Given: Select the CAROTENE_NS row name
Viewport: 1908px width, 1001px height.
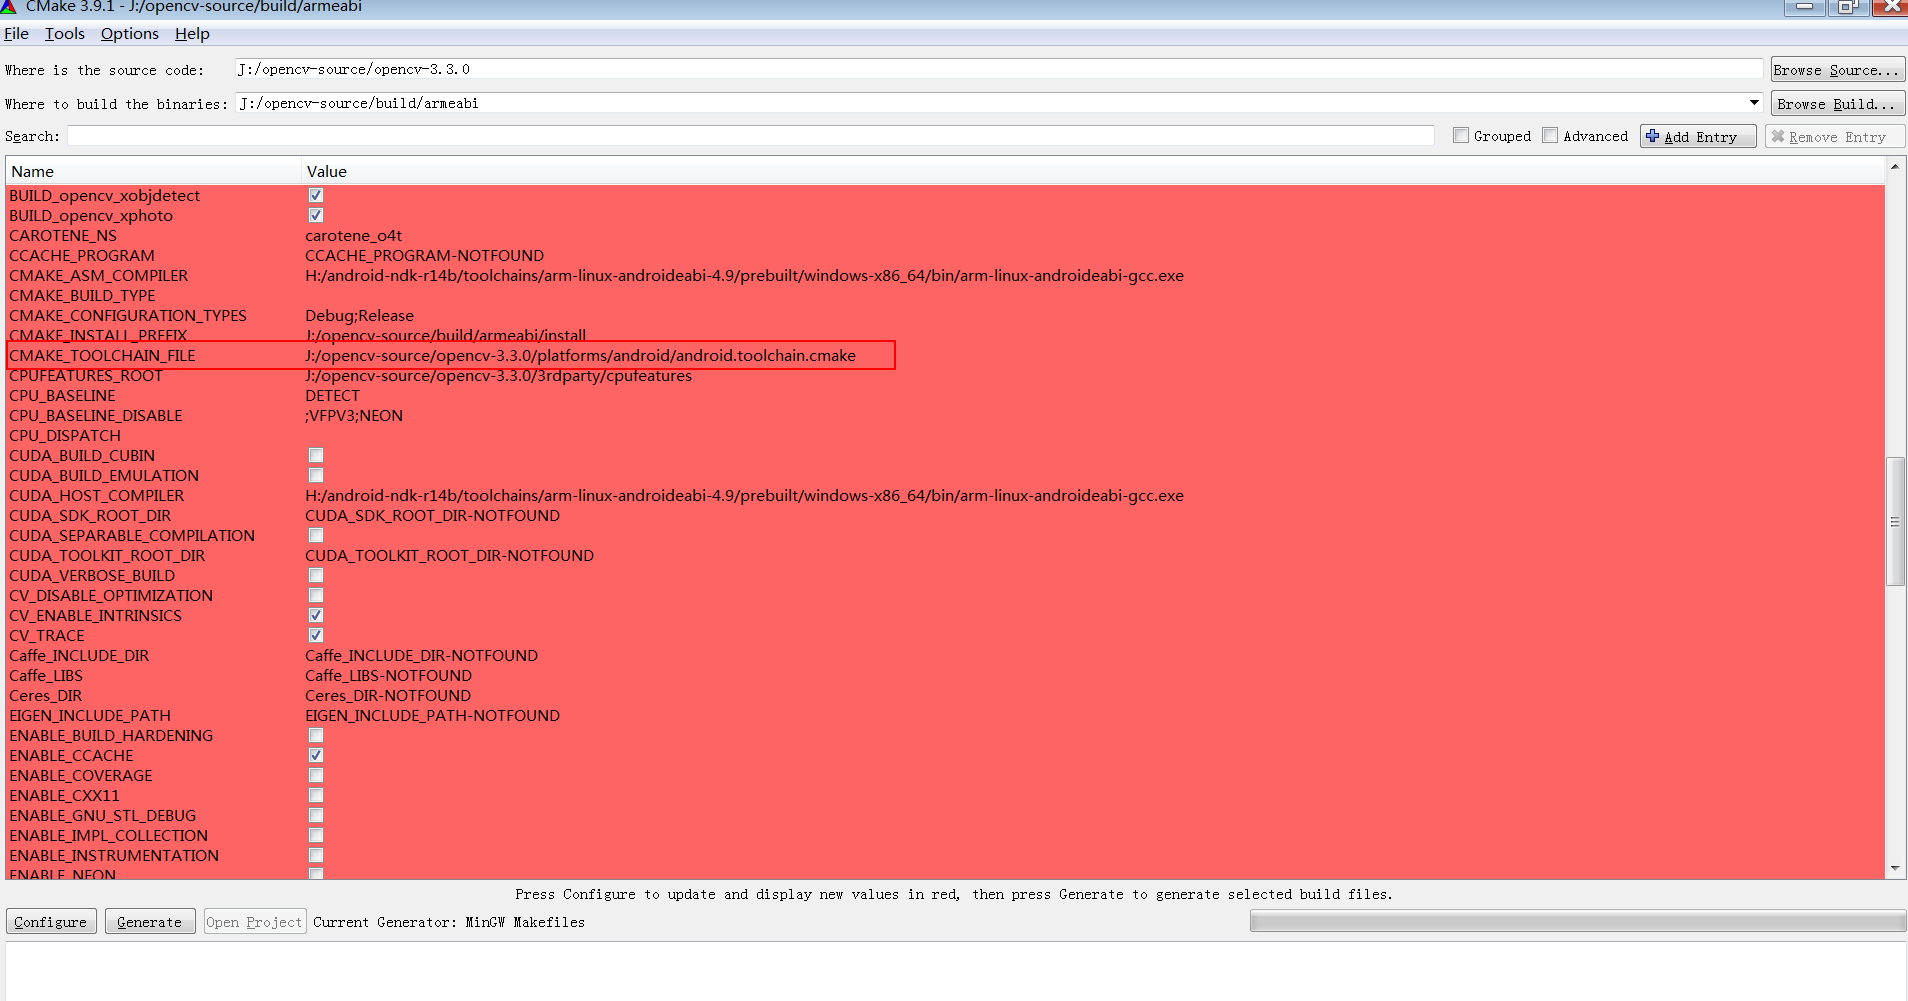Looking at the screenshot, I should pyautogui.click(x=63, y=235).
